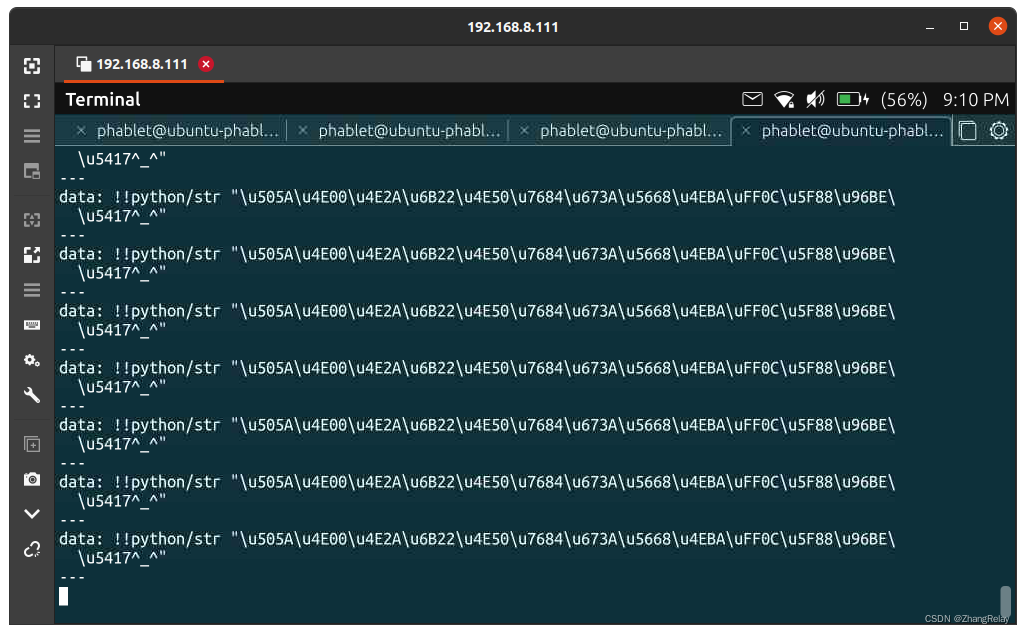Open the 9:10 PM clock indicator
Screen dimensions: 1026x634
point(976,99)
